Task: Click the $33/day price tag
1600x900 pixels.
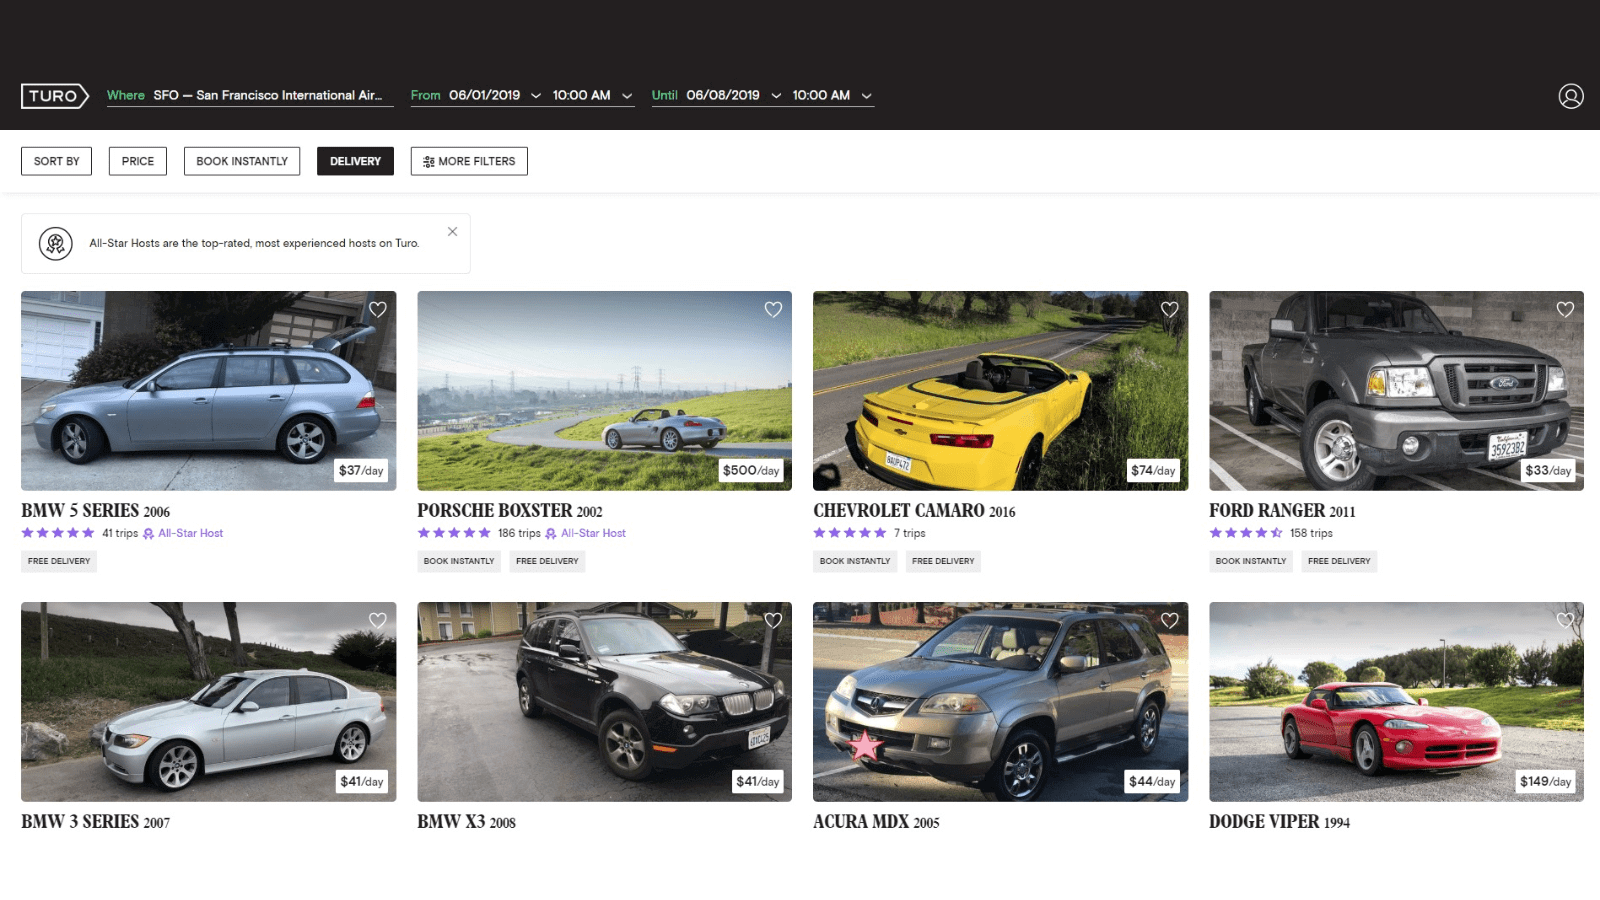Action: (x=1548, y=471)
